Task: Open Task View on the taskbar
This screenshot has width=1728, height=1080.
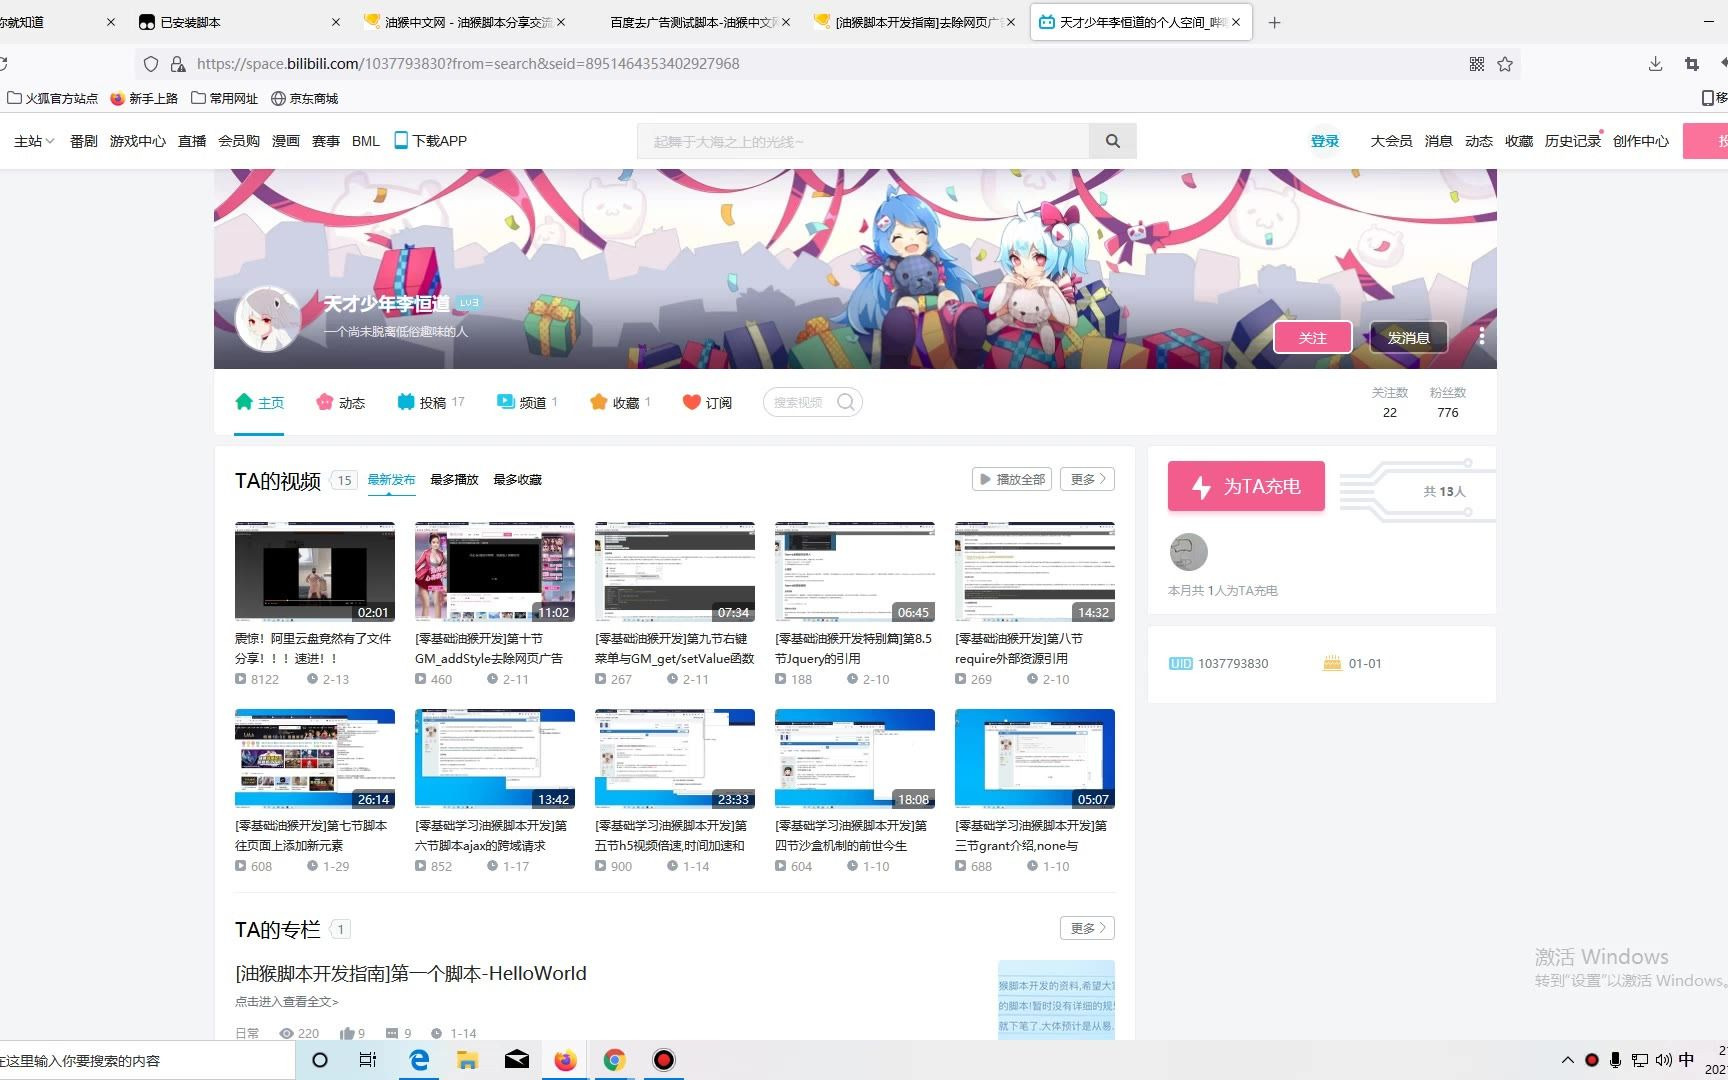Action: coord(368,1060)
